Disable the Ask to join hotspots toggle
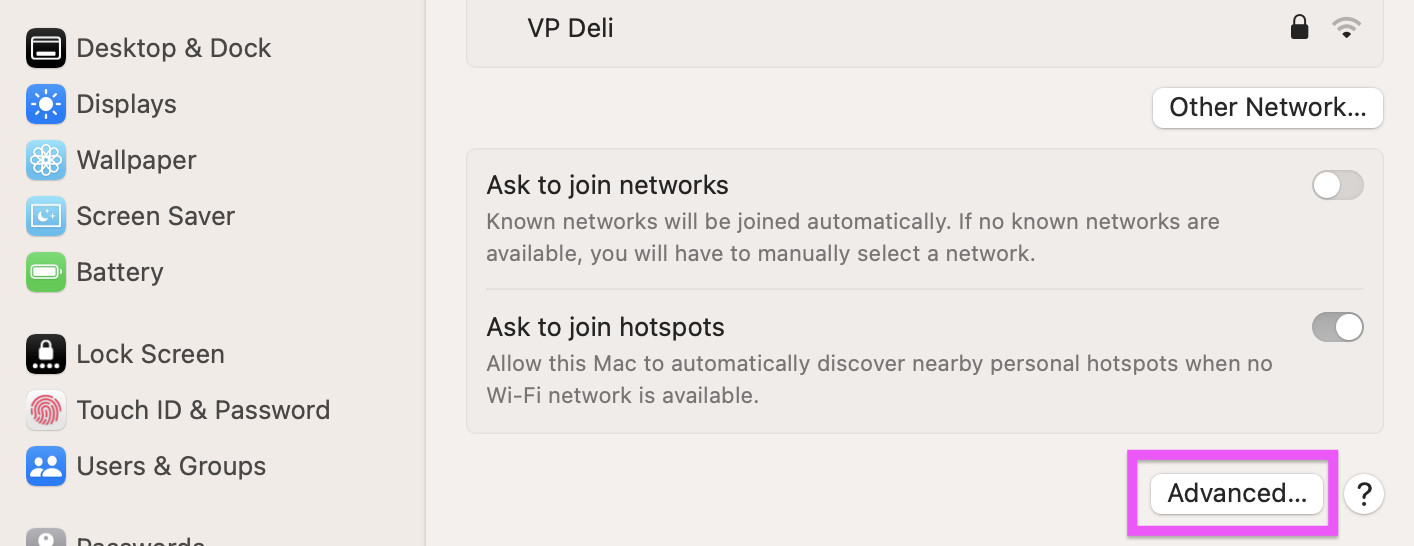 pyautogui.click(x=1337, y=327)
